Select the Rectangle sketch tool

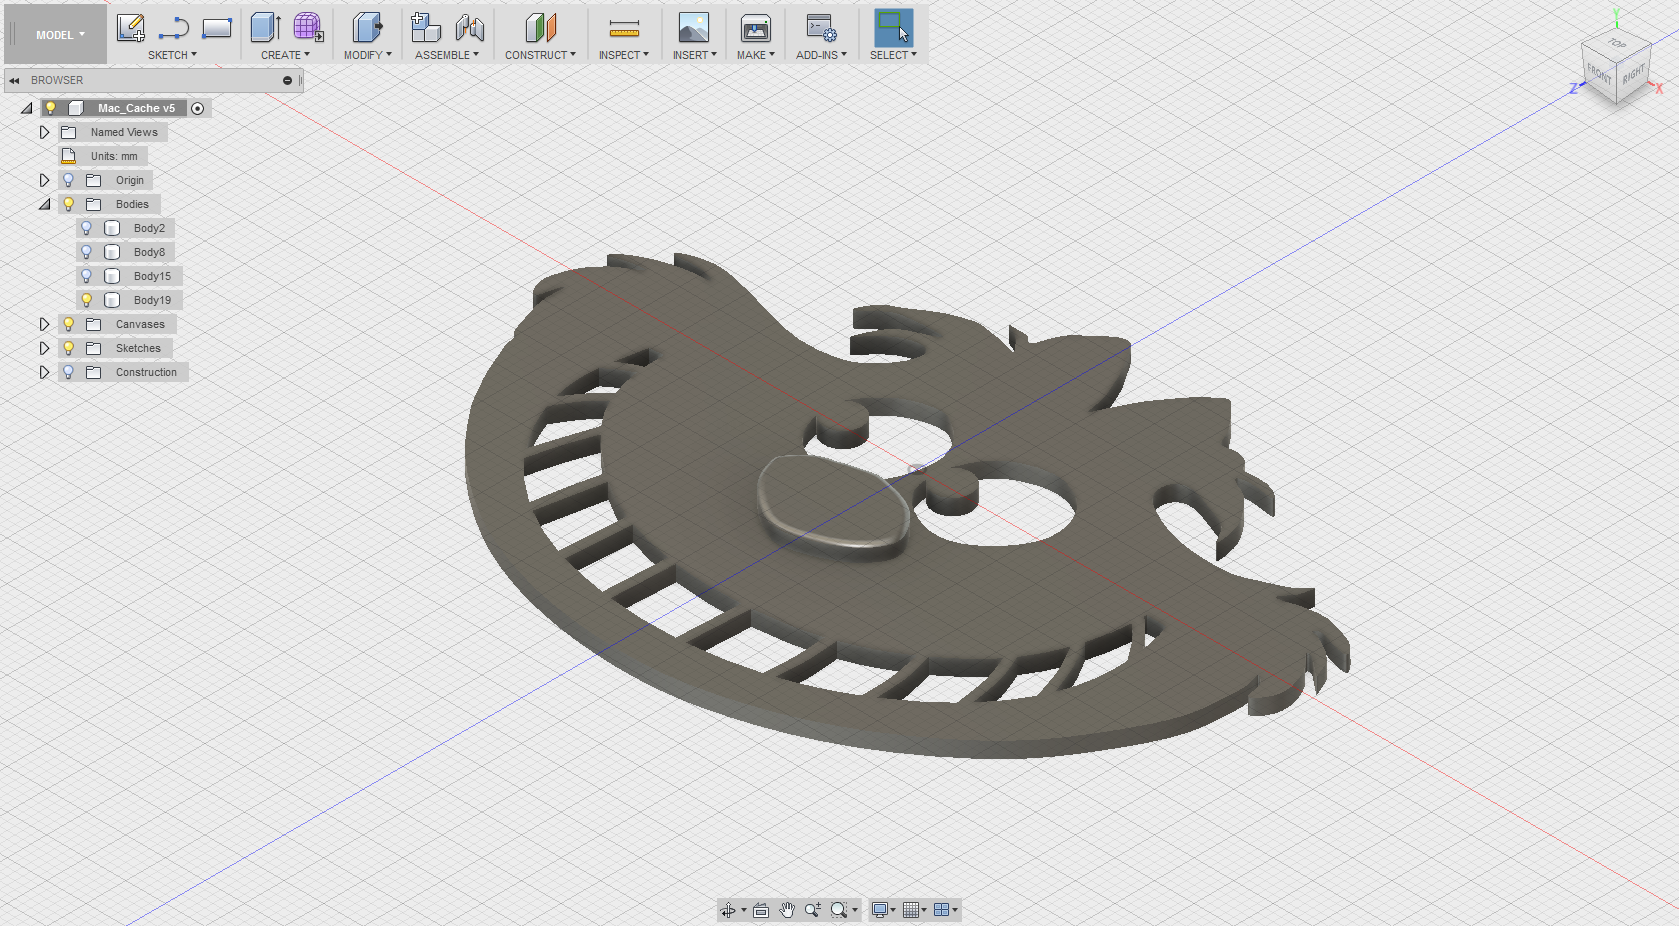[x=217, y=28]
